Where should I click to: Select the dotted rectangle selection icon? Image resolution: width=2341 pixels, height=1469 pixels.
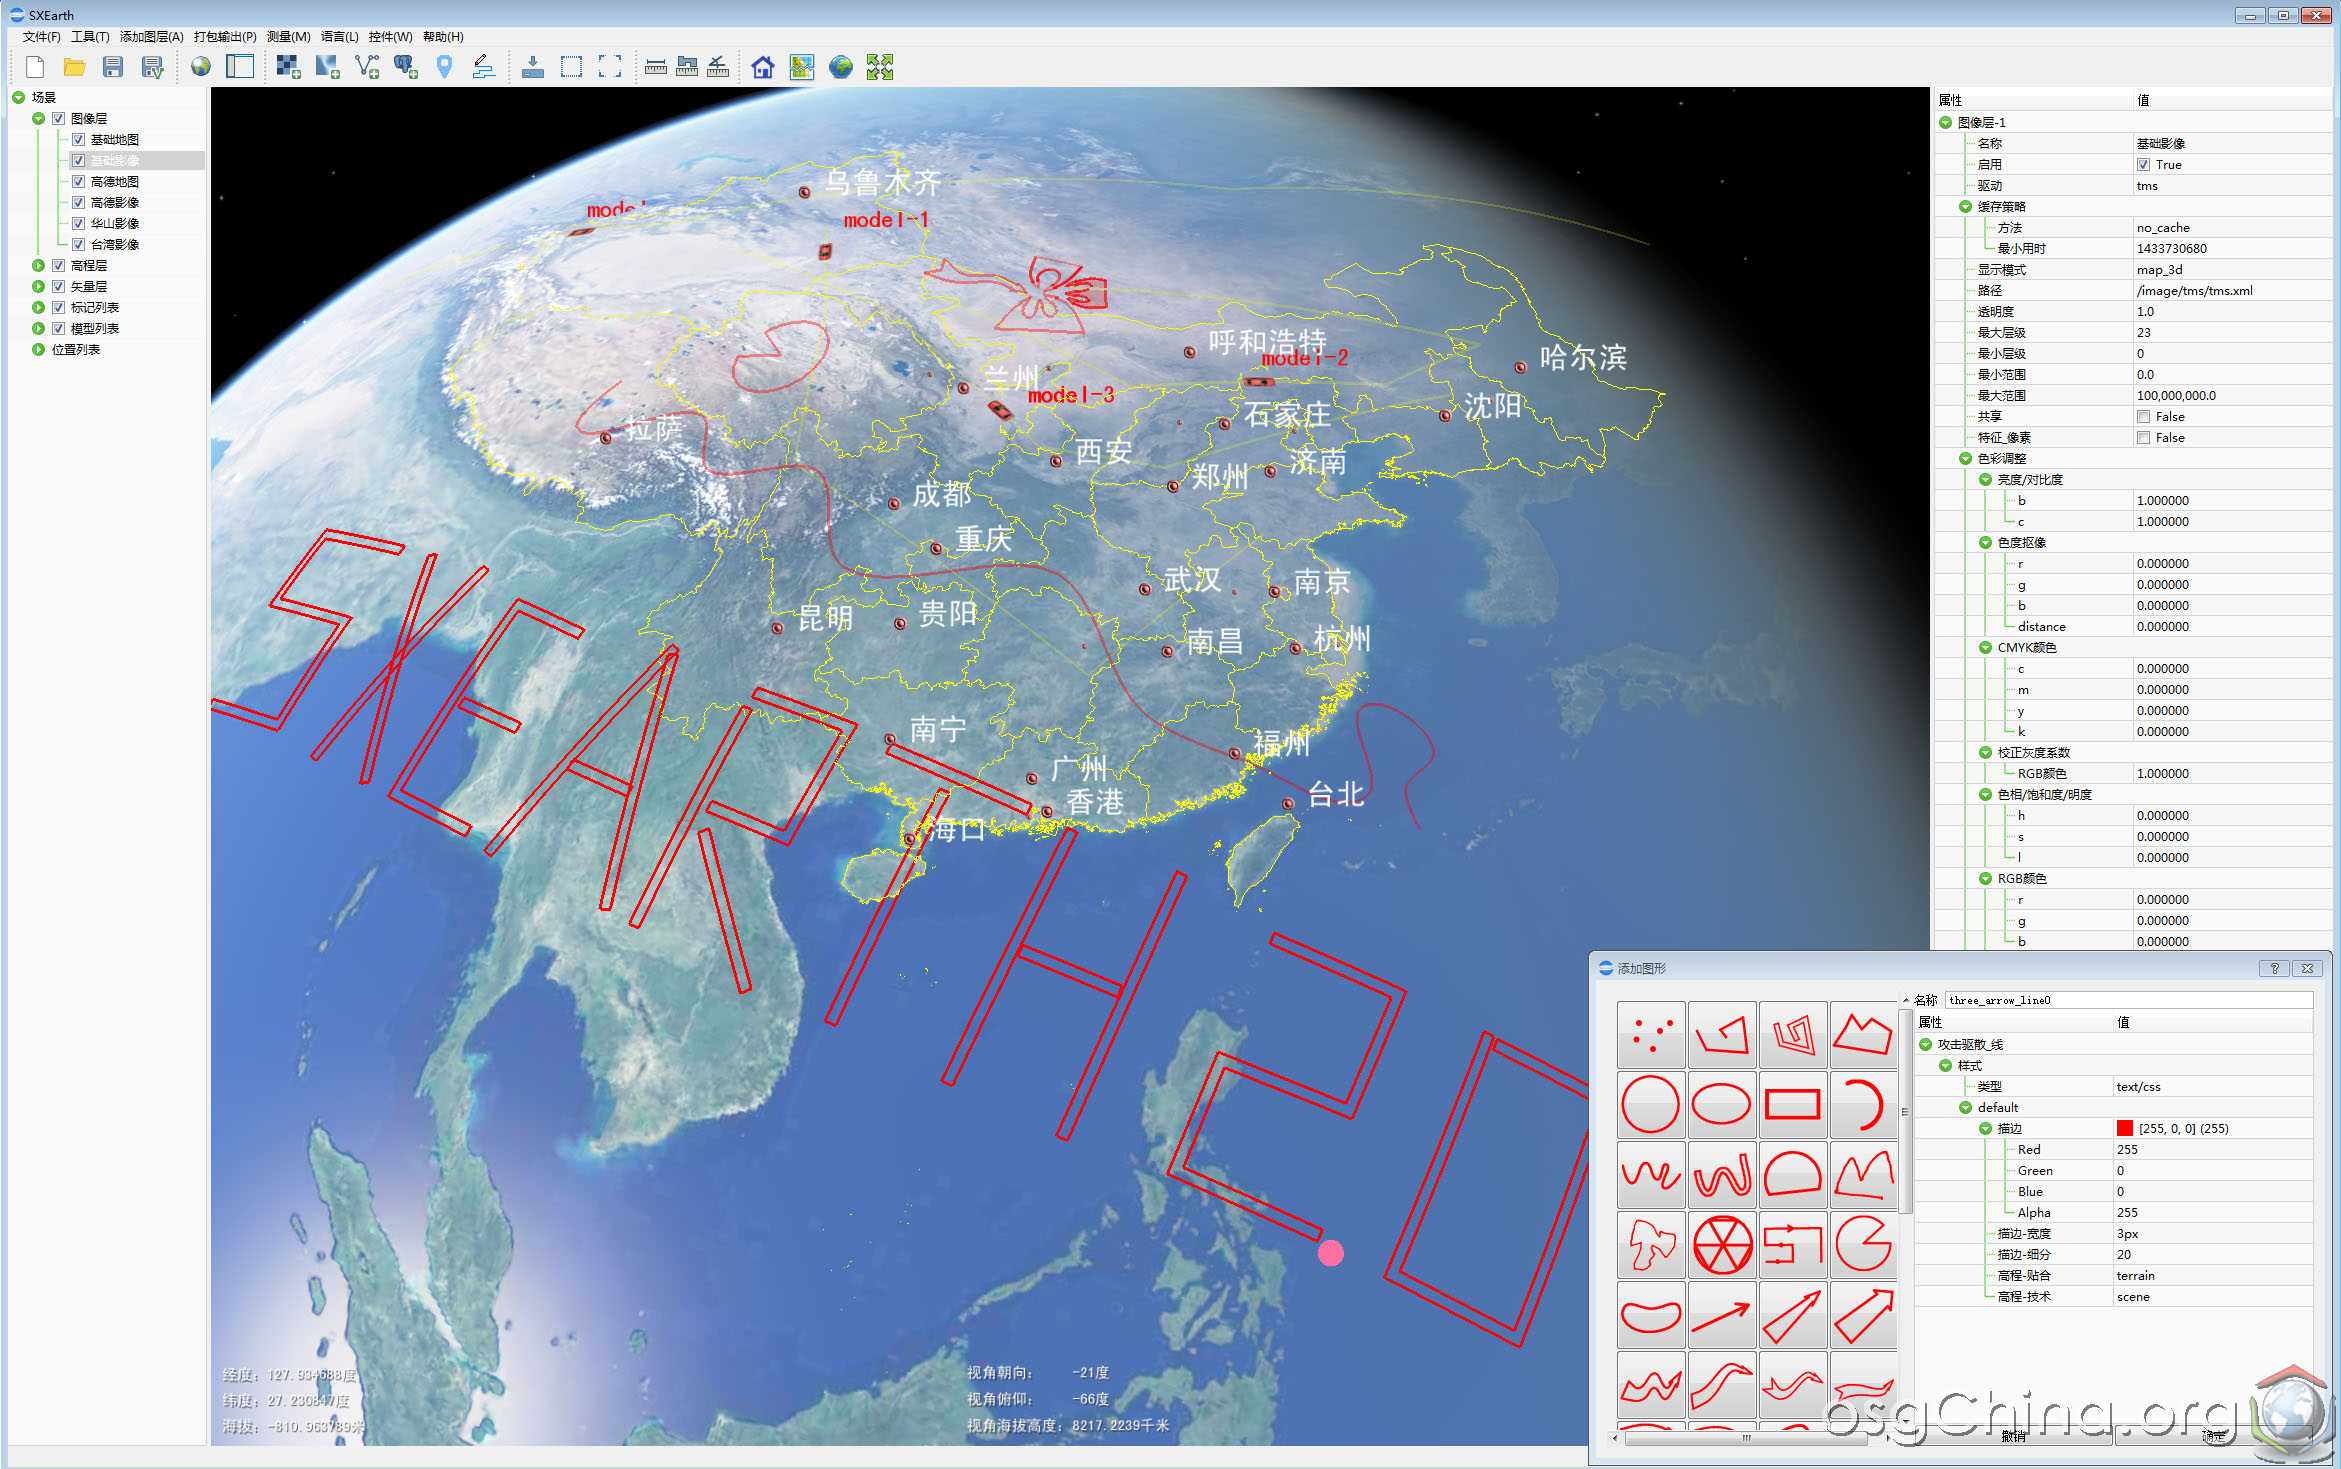571,67
